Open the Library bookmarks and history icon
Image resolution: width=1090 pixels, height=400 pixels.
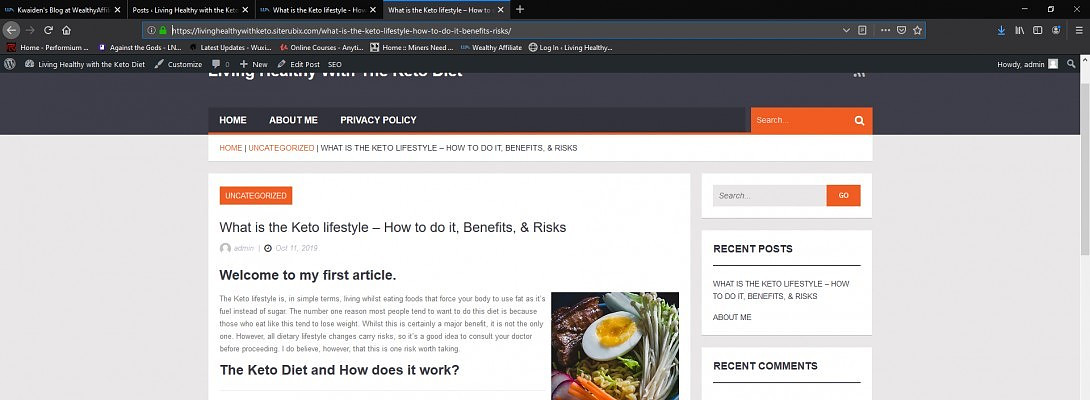pyautogui.click(x=1020, y=31)
